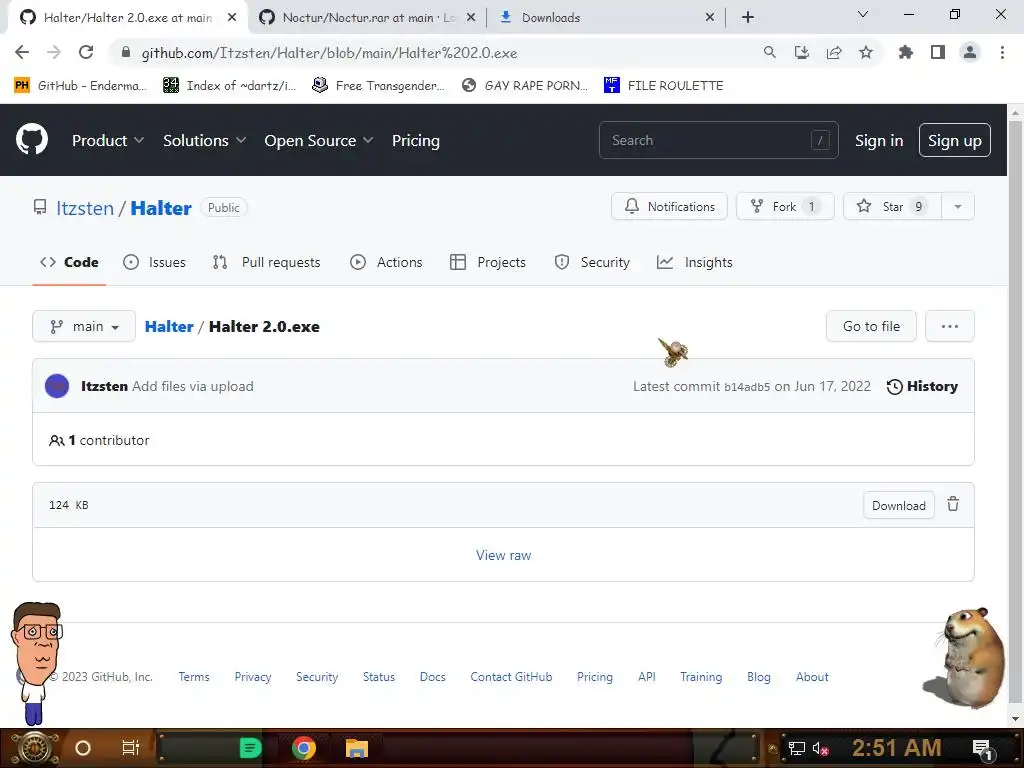This screenshot has height=768, width=1024.
Task: Click the View raw link
Action: click(x=504, y=555)
